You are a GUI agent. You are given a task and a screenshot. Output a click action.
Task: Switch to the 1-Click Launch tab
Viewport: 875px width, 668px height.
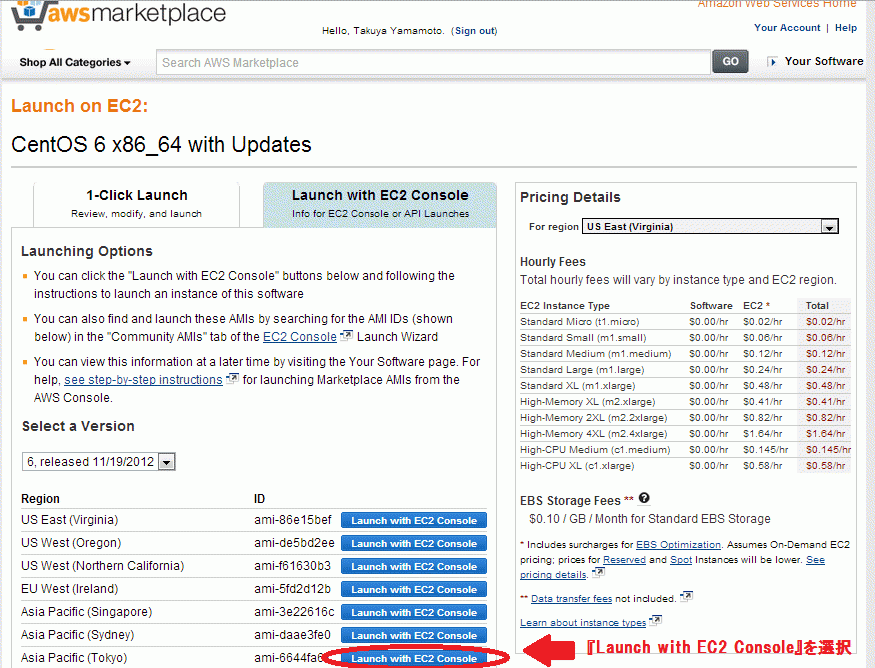pos(137,204)
